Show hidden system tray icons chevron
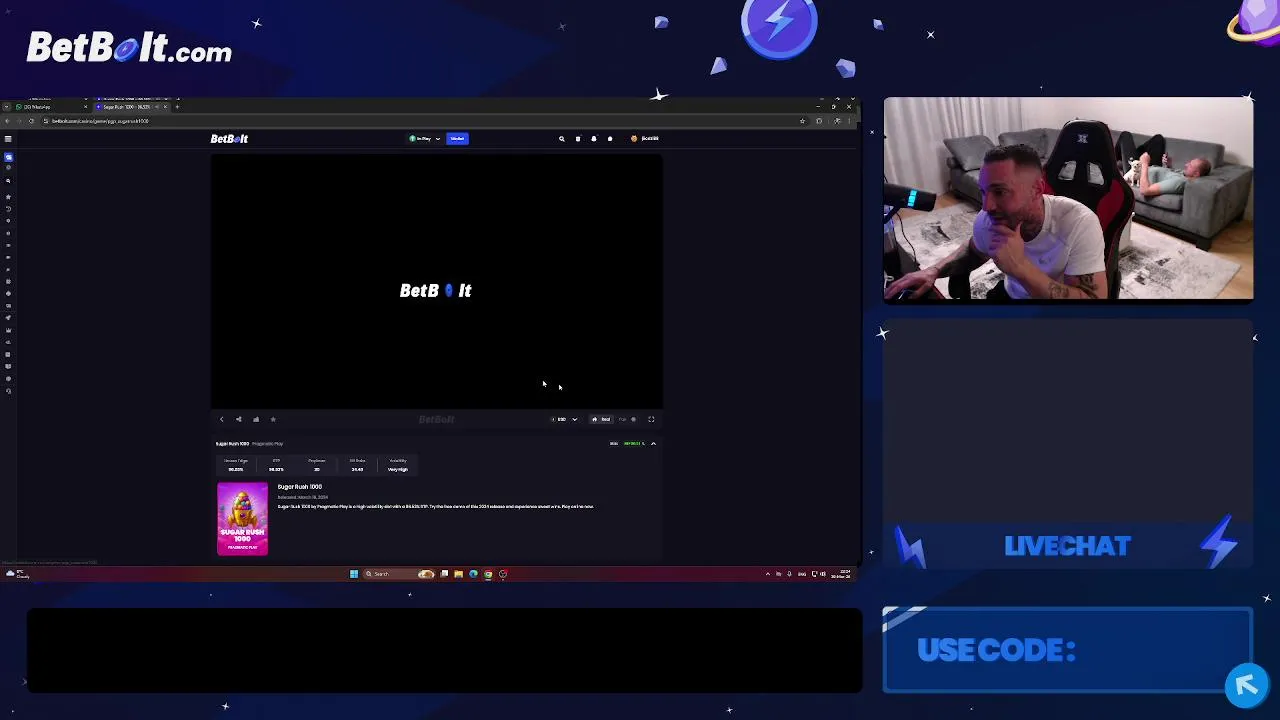1280x720 pixels. [x=767, y=574]
